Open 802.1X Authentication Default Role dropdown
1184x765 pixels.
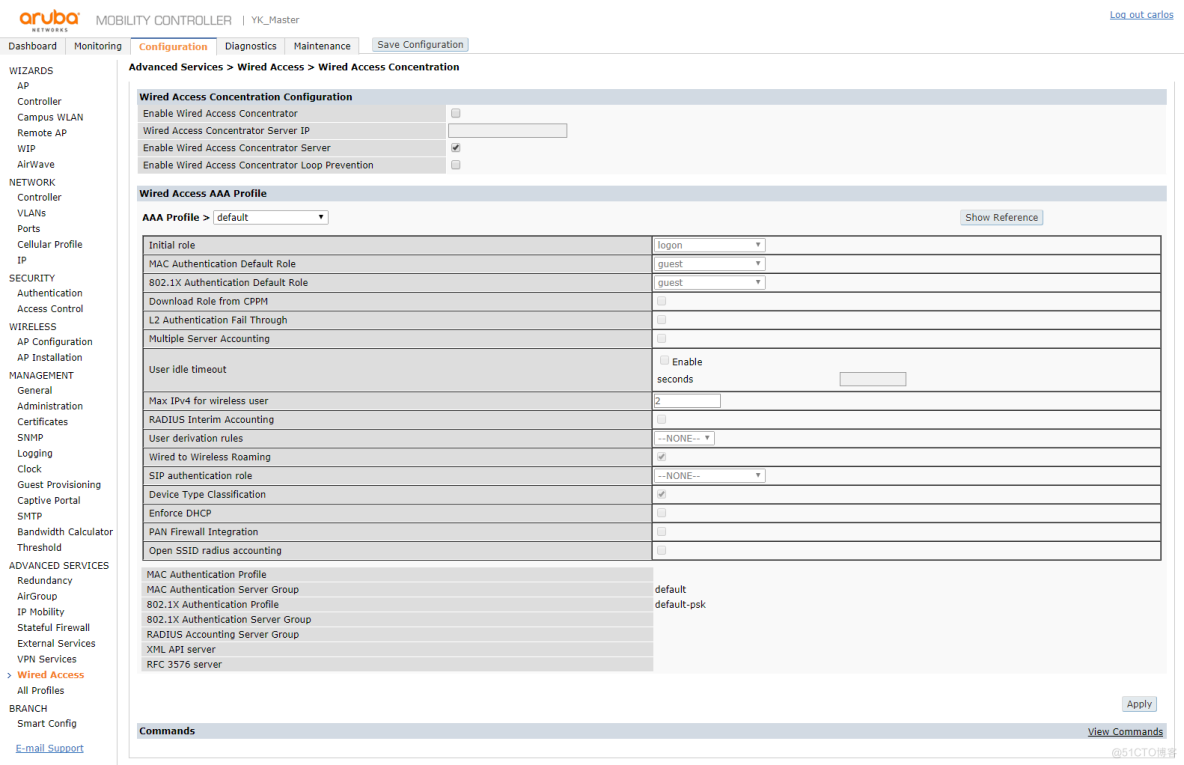click(x=709, y=282)
